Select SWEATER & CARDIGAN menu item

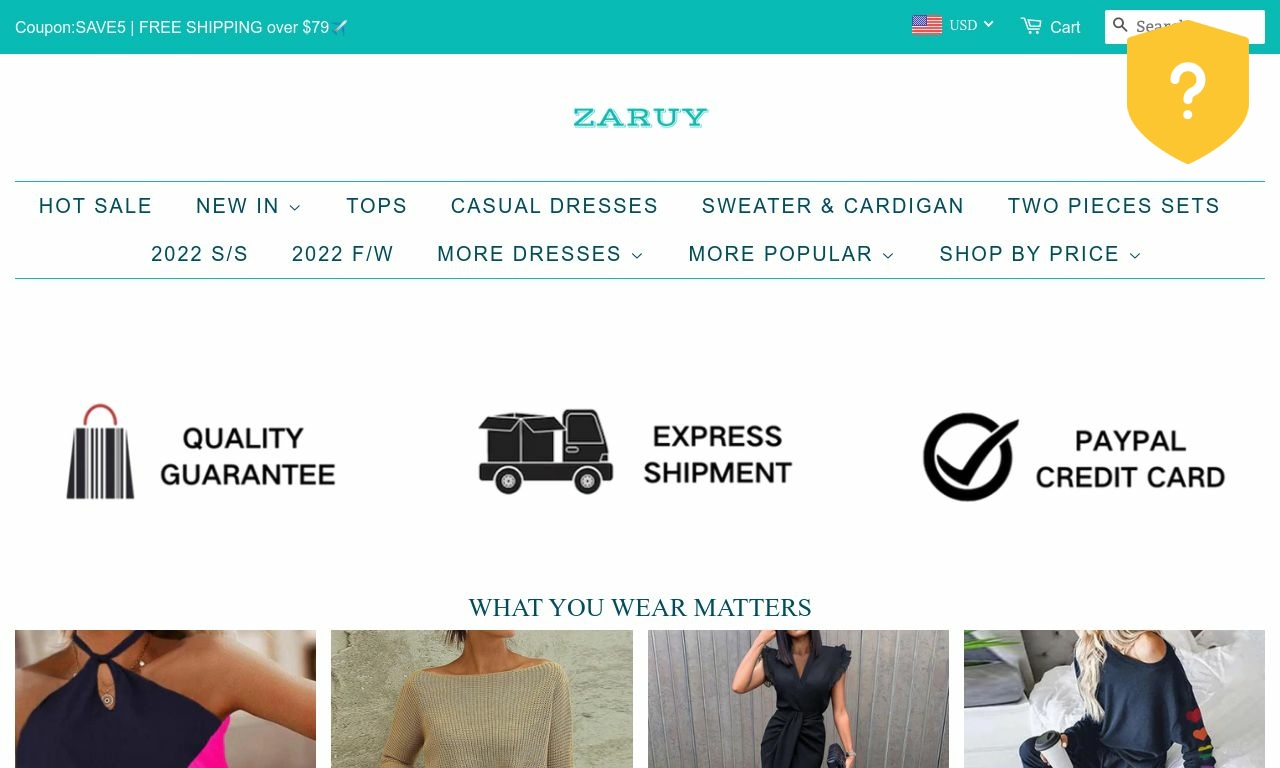point(833,206)
